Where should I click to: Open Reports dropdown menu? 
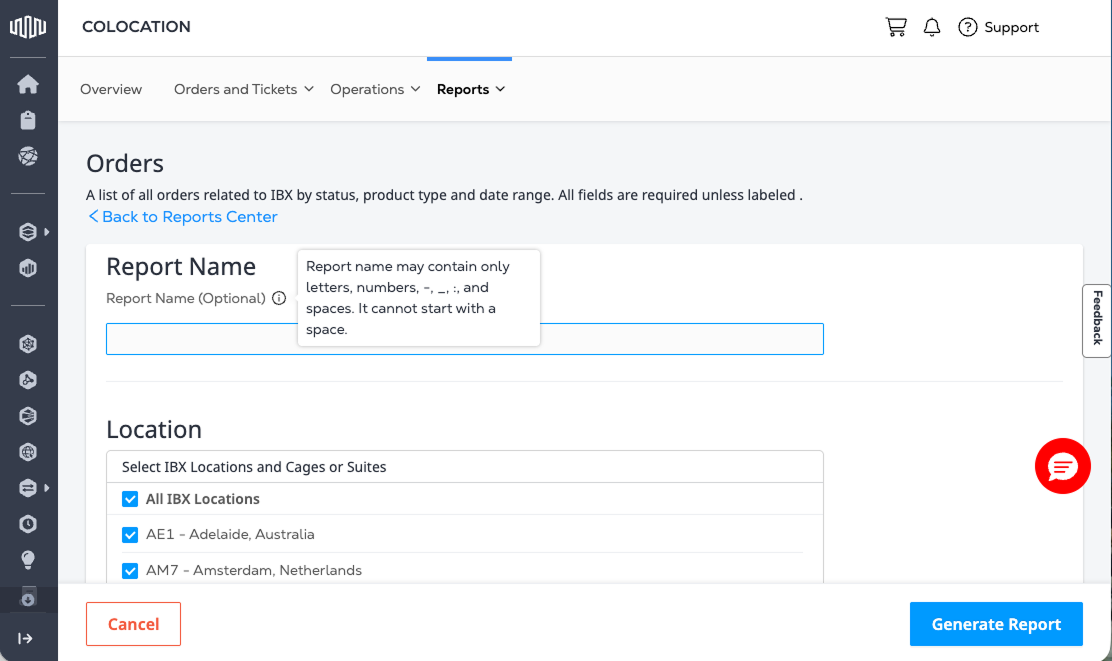470,89
